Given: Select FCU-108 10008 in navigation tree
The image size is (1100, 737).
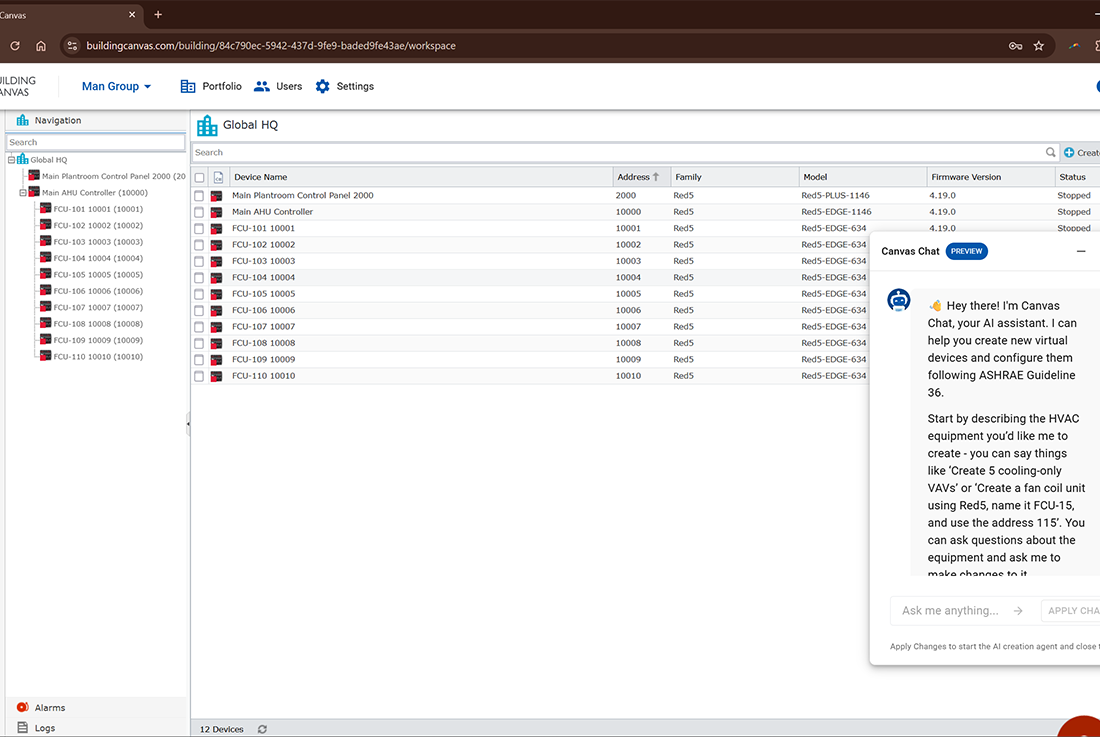Looking at the screenshot, I should pos(97,324).
